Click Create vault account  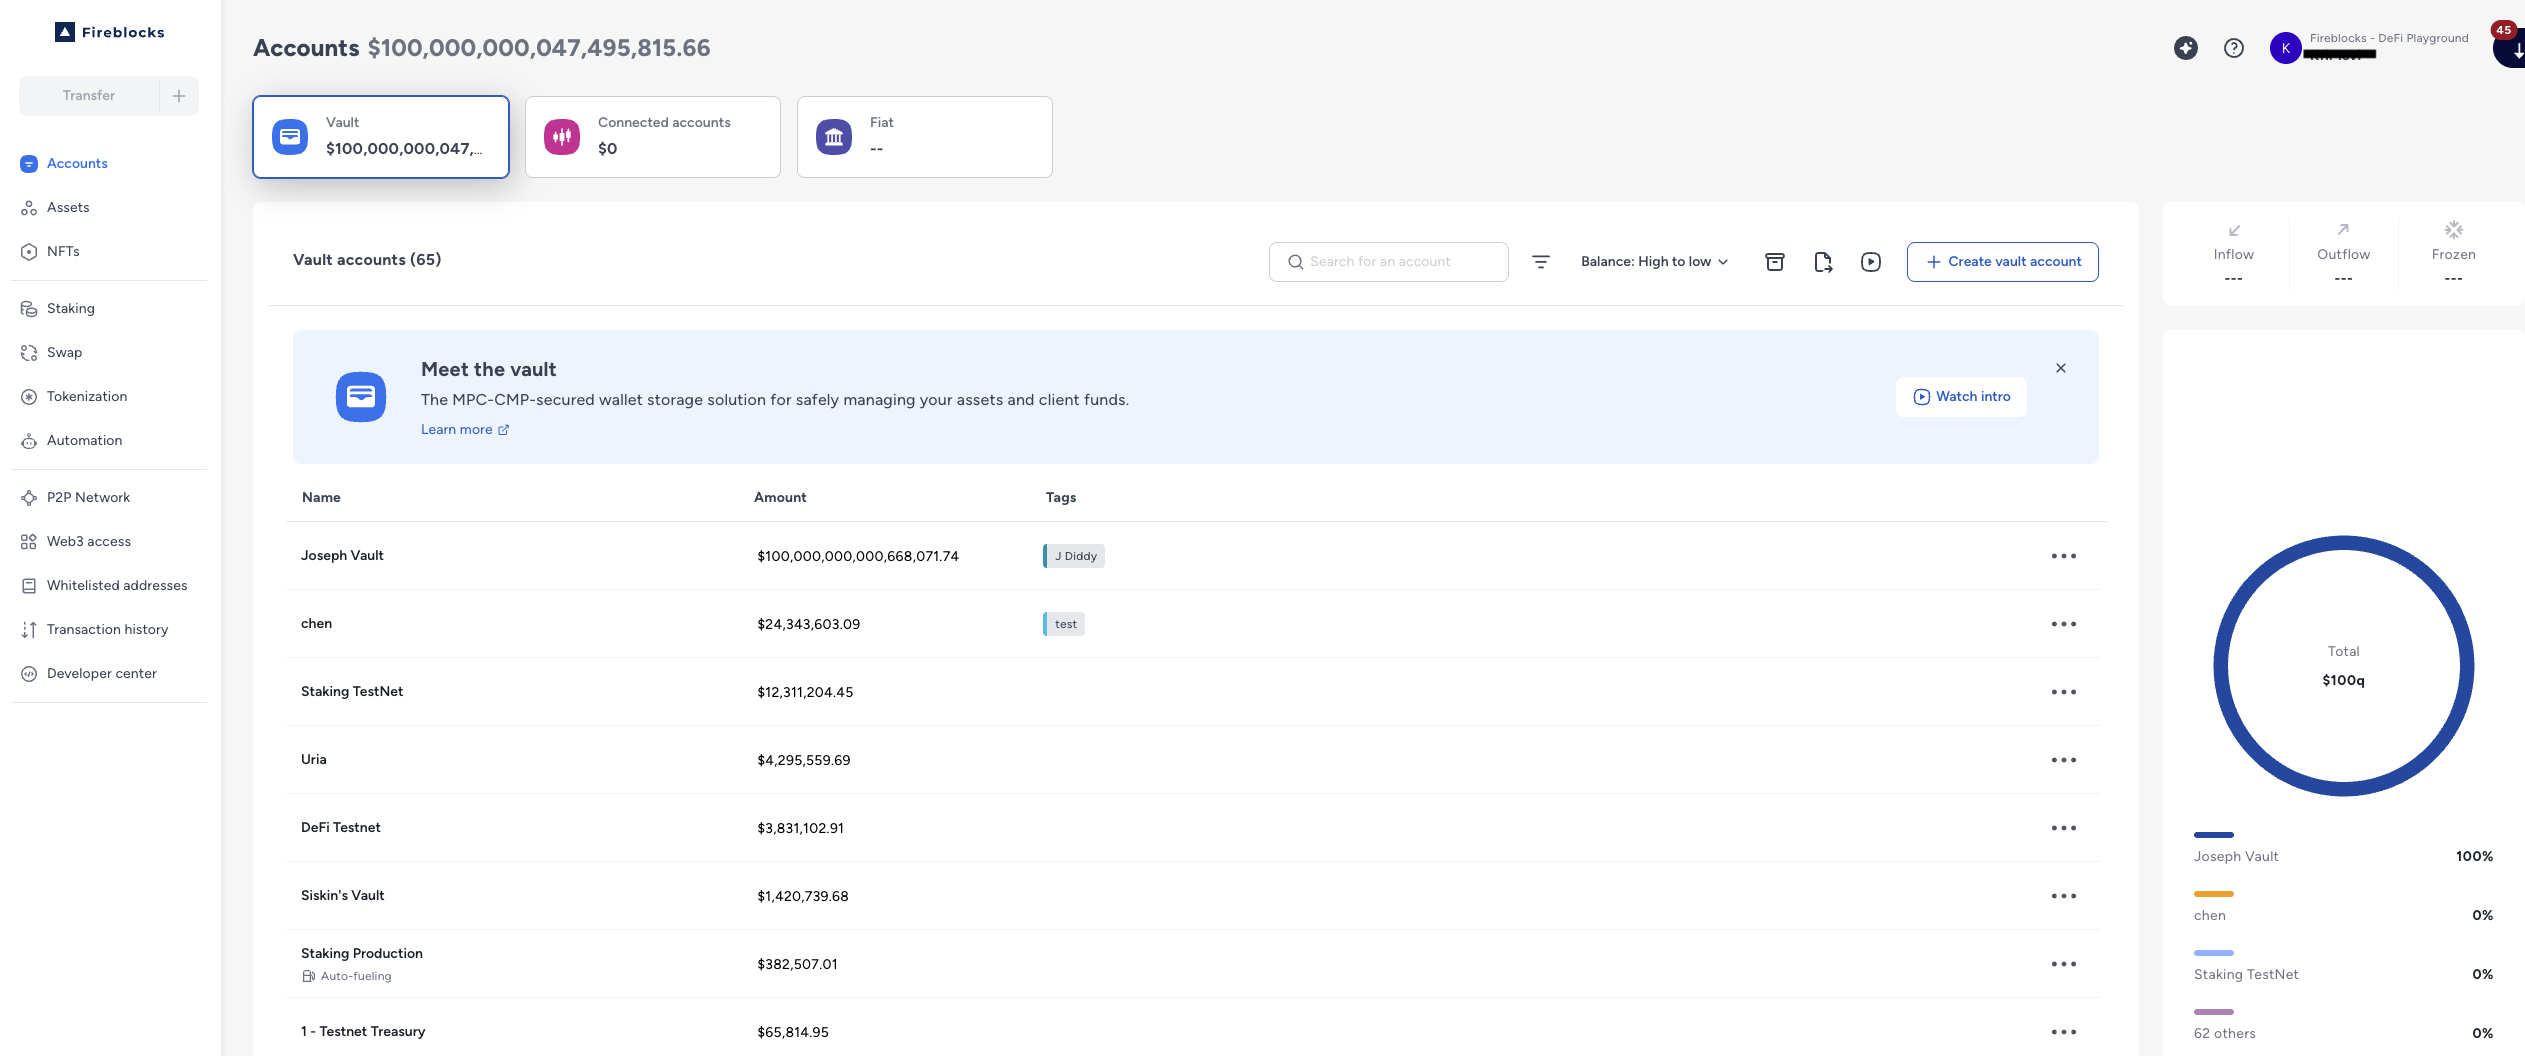(2003, 262)
